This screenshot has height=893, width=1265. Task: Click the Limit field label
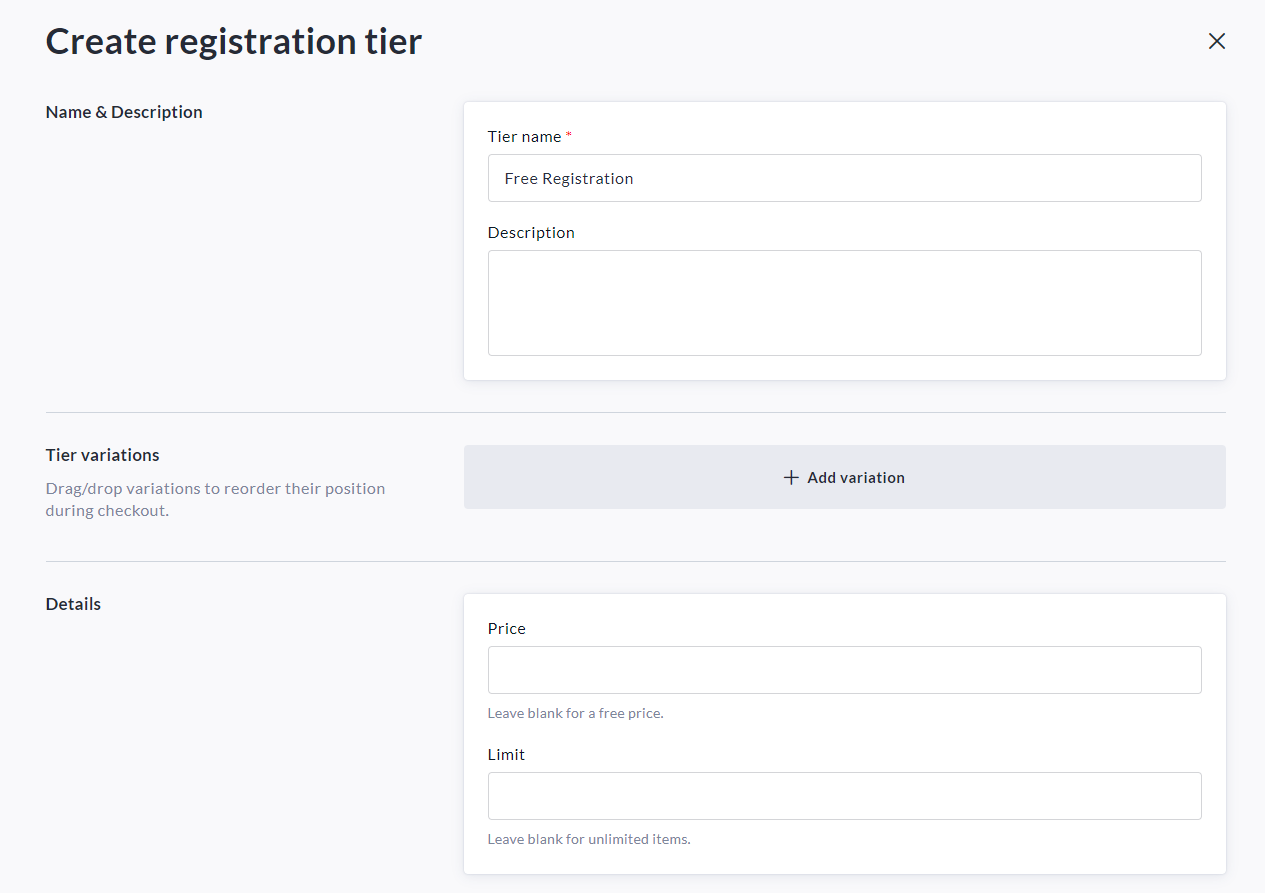pyautogui.click(x=506, y=754)
